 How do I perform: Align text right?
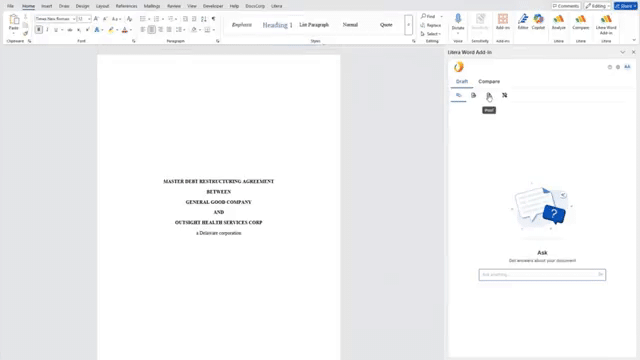[160, 30]
